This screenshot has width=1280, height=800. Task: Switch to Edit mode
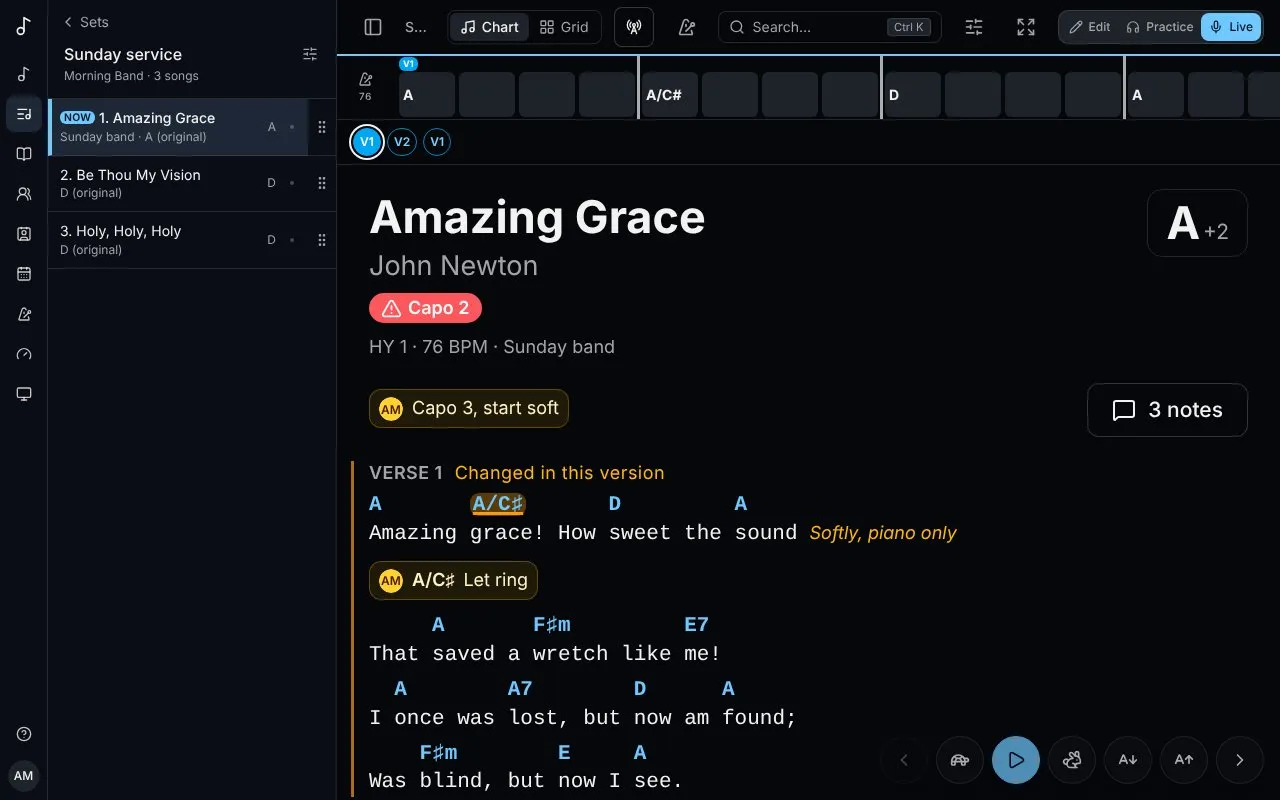(1090, 27)
